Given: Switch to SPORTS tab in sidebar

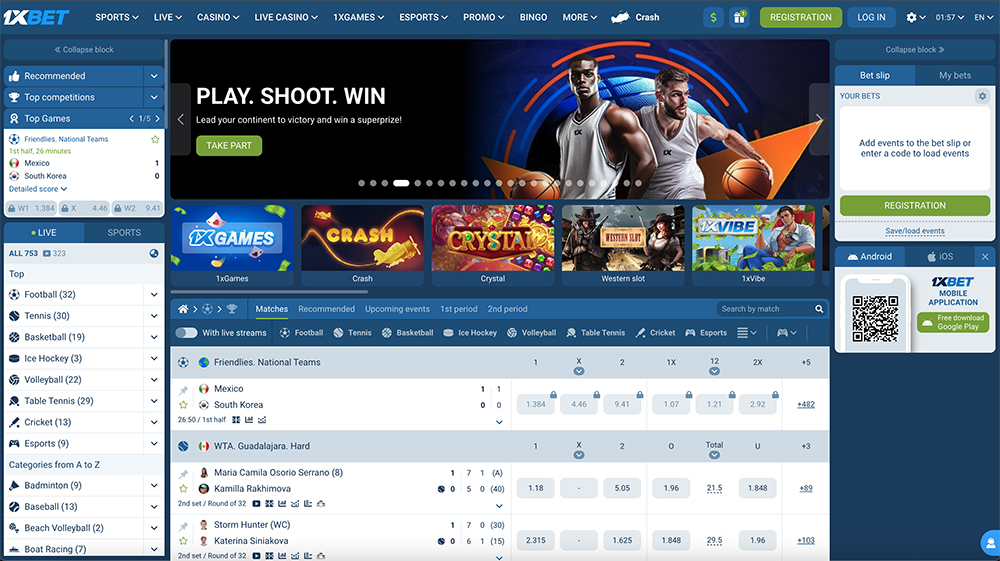Looking at the screenshot, I should click(x=124, y=233).
